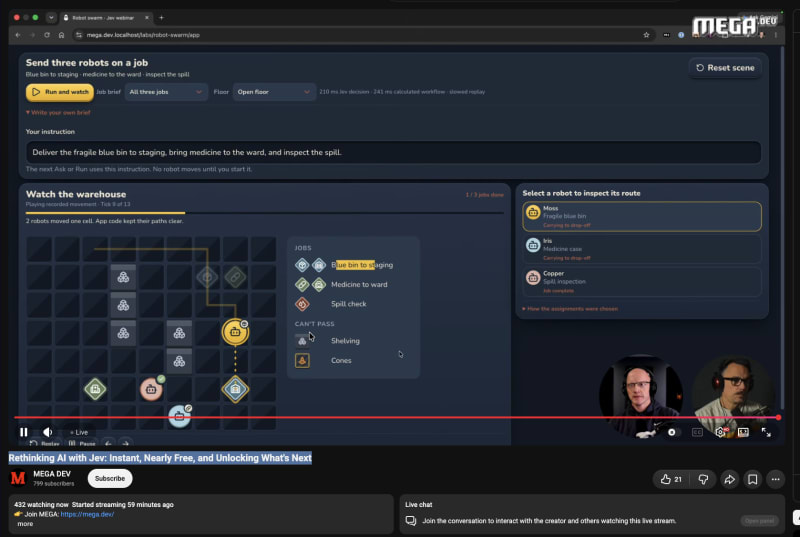Close the Robot swarm browser tab
This screenshot has height=537, width=800.
(147, 17)
